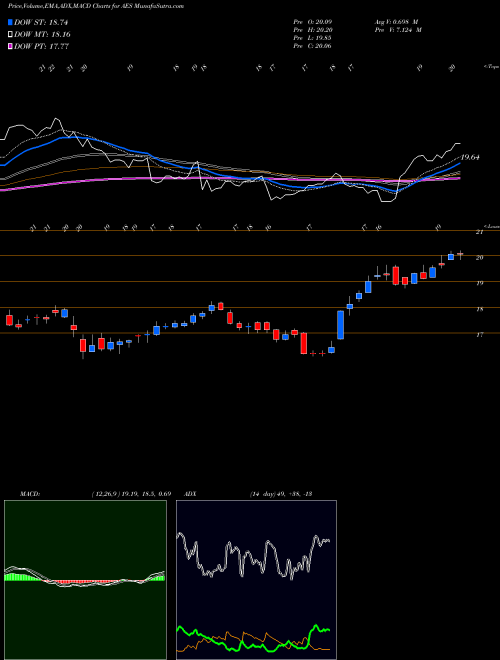Open the green MACD histogram chart panel

point(85,580)
